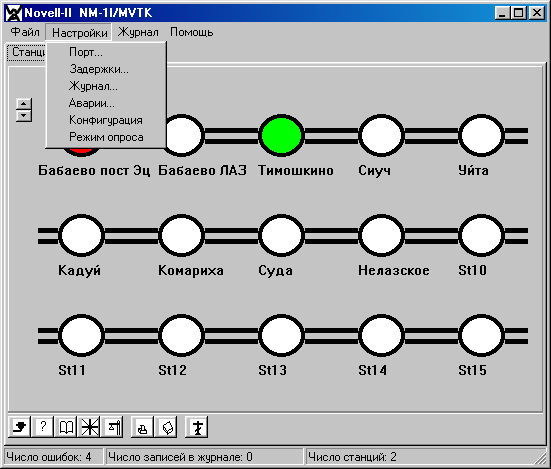Select the green Тимошкино station circle
This screenshot has width=551, height=469.
(x=281, y=135)
